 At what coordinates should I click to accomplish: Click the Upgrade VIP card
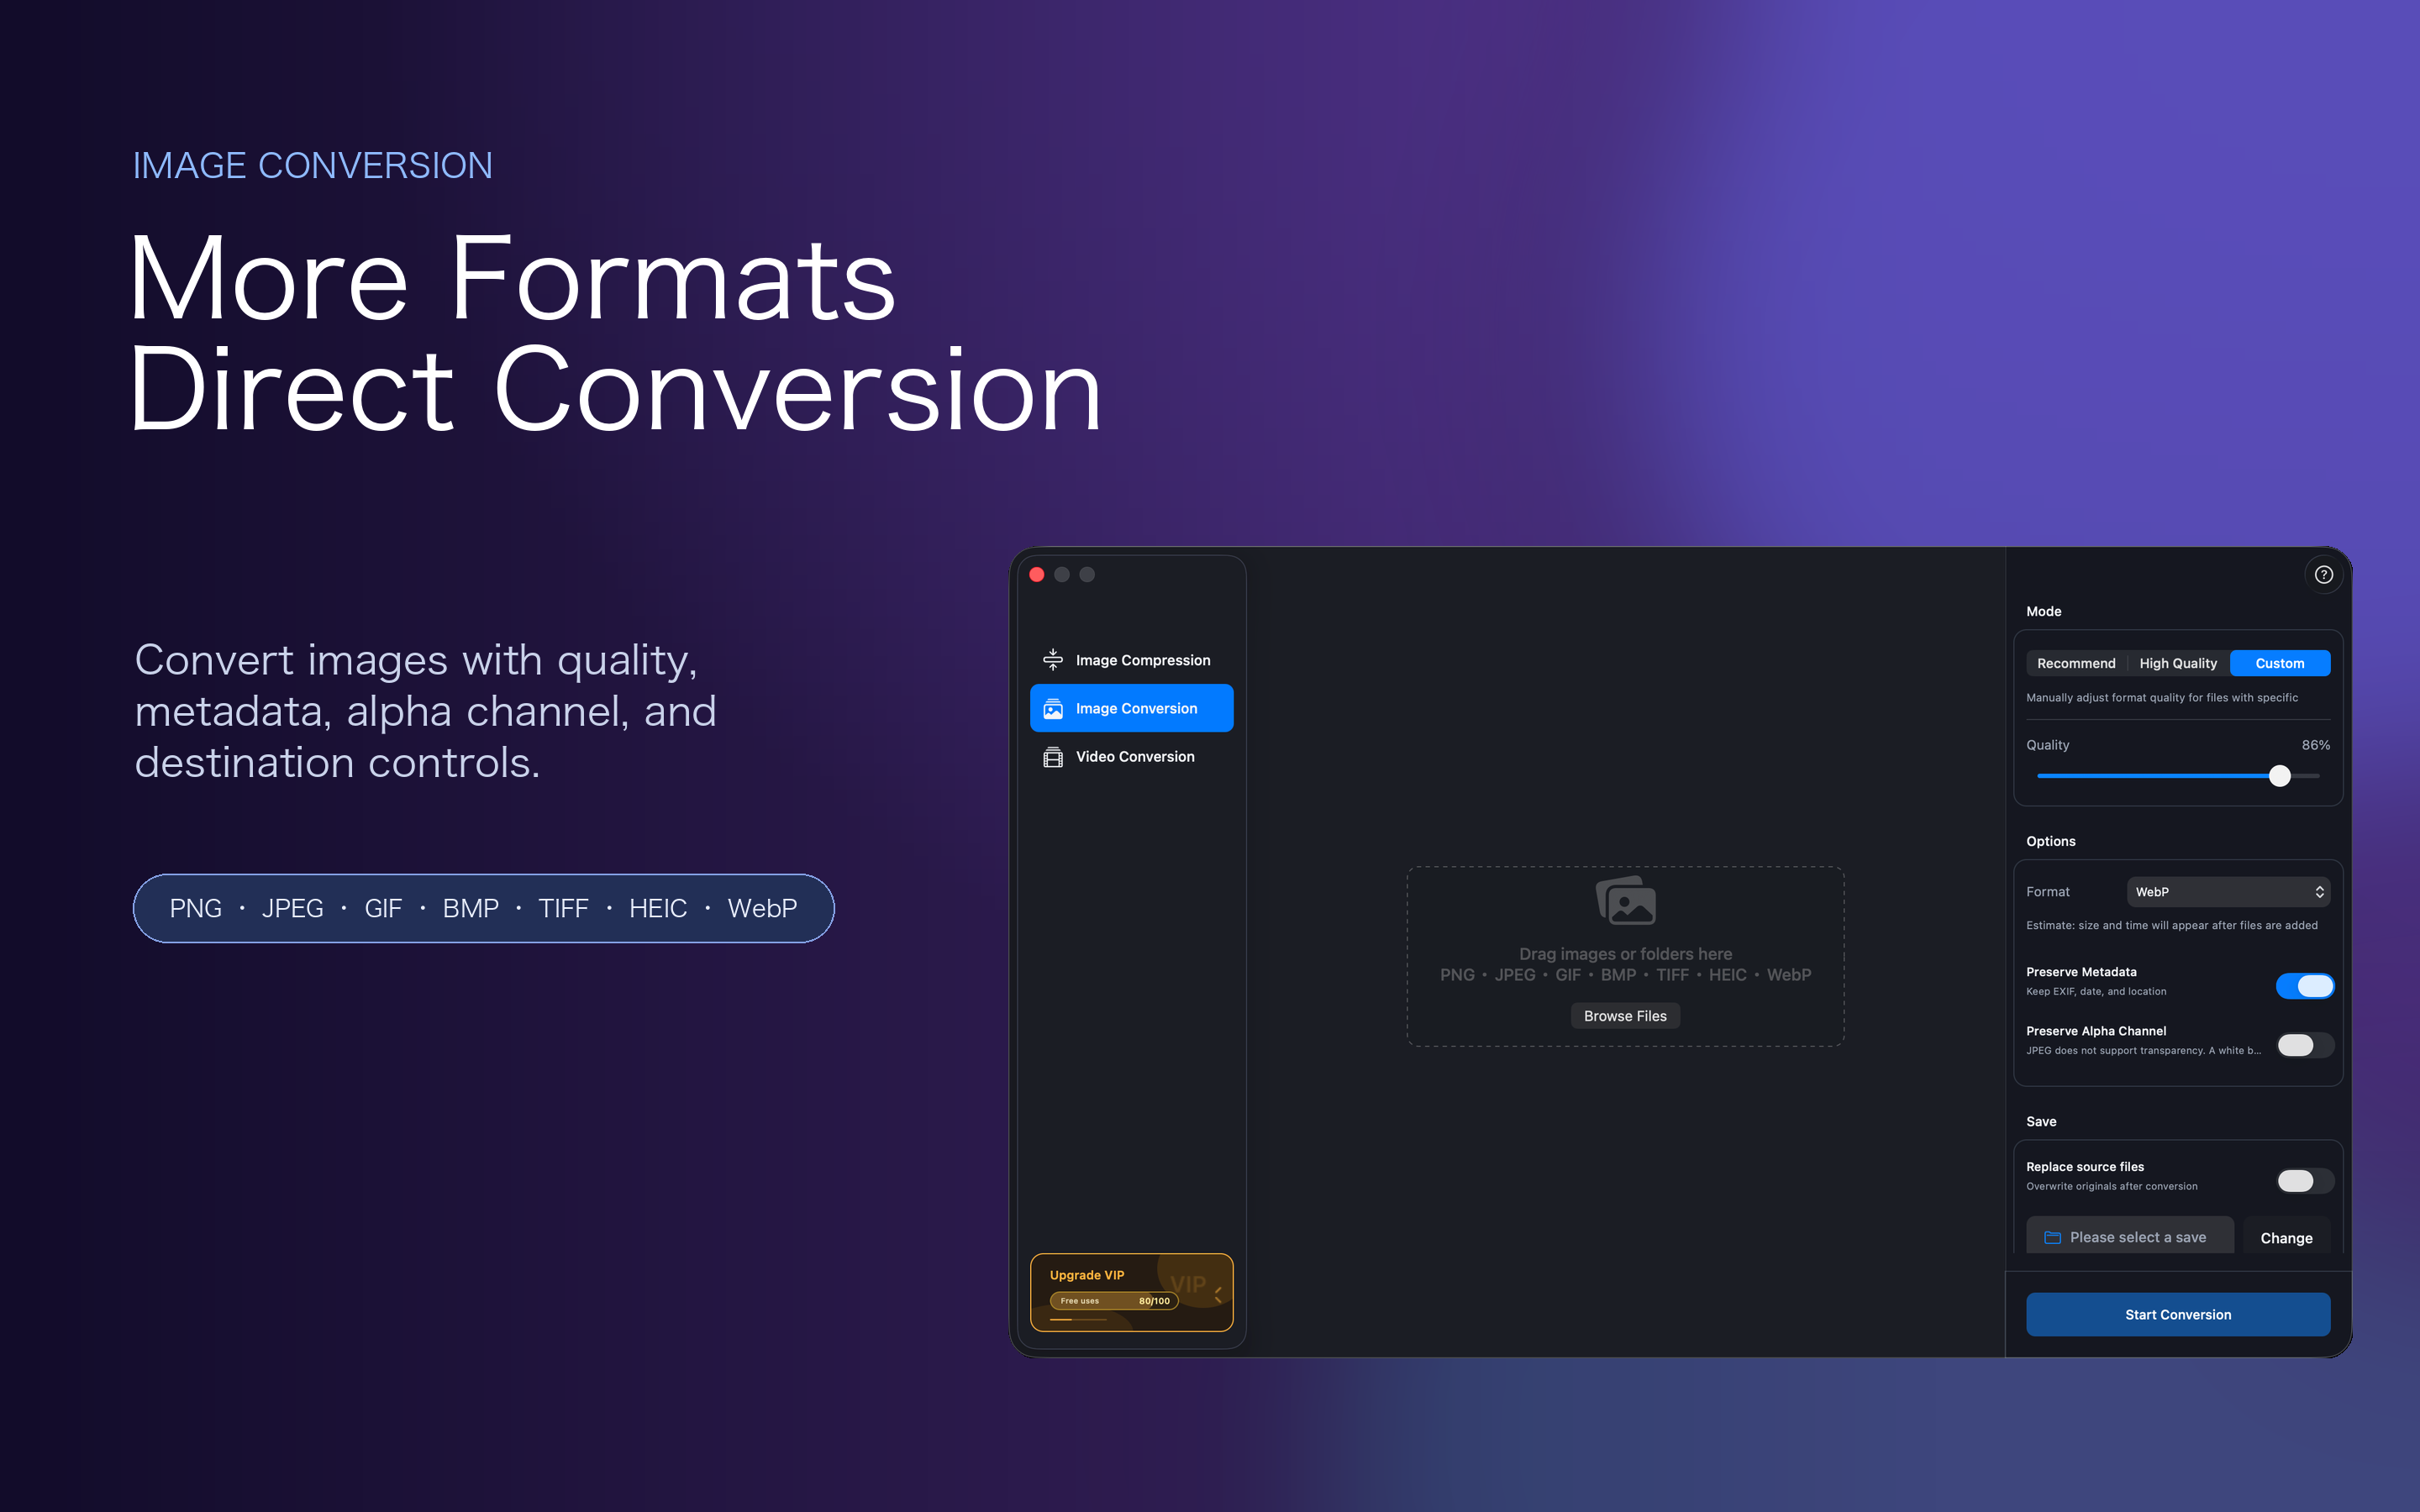[x=1131, y=1292]
